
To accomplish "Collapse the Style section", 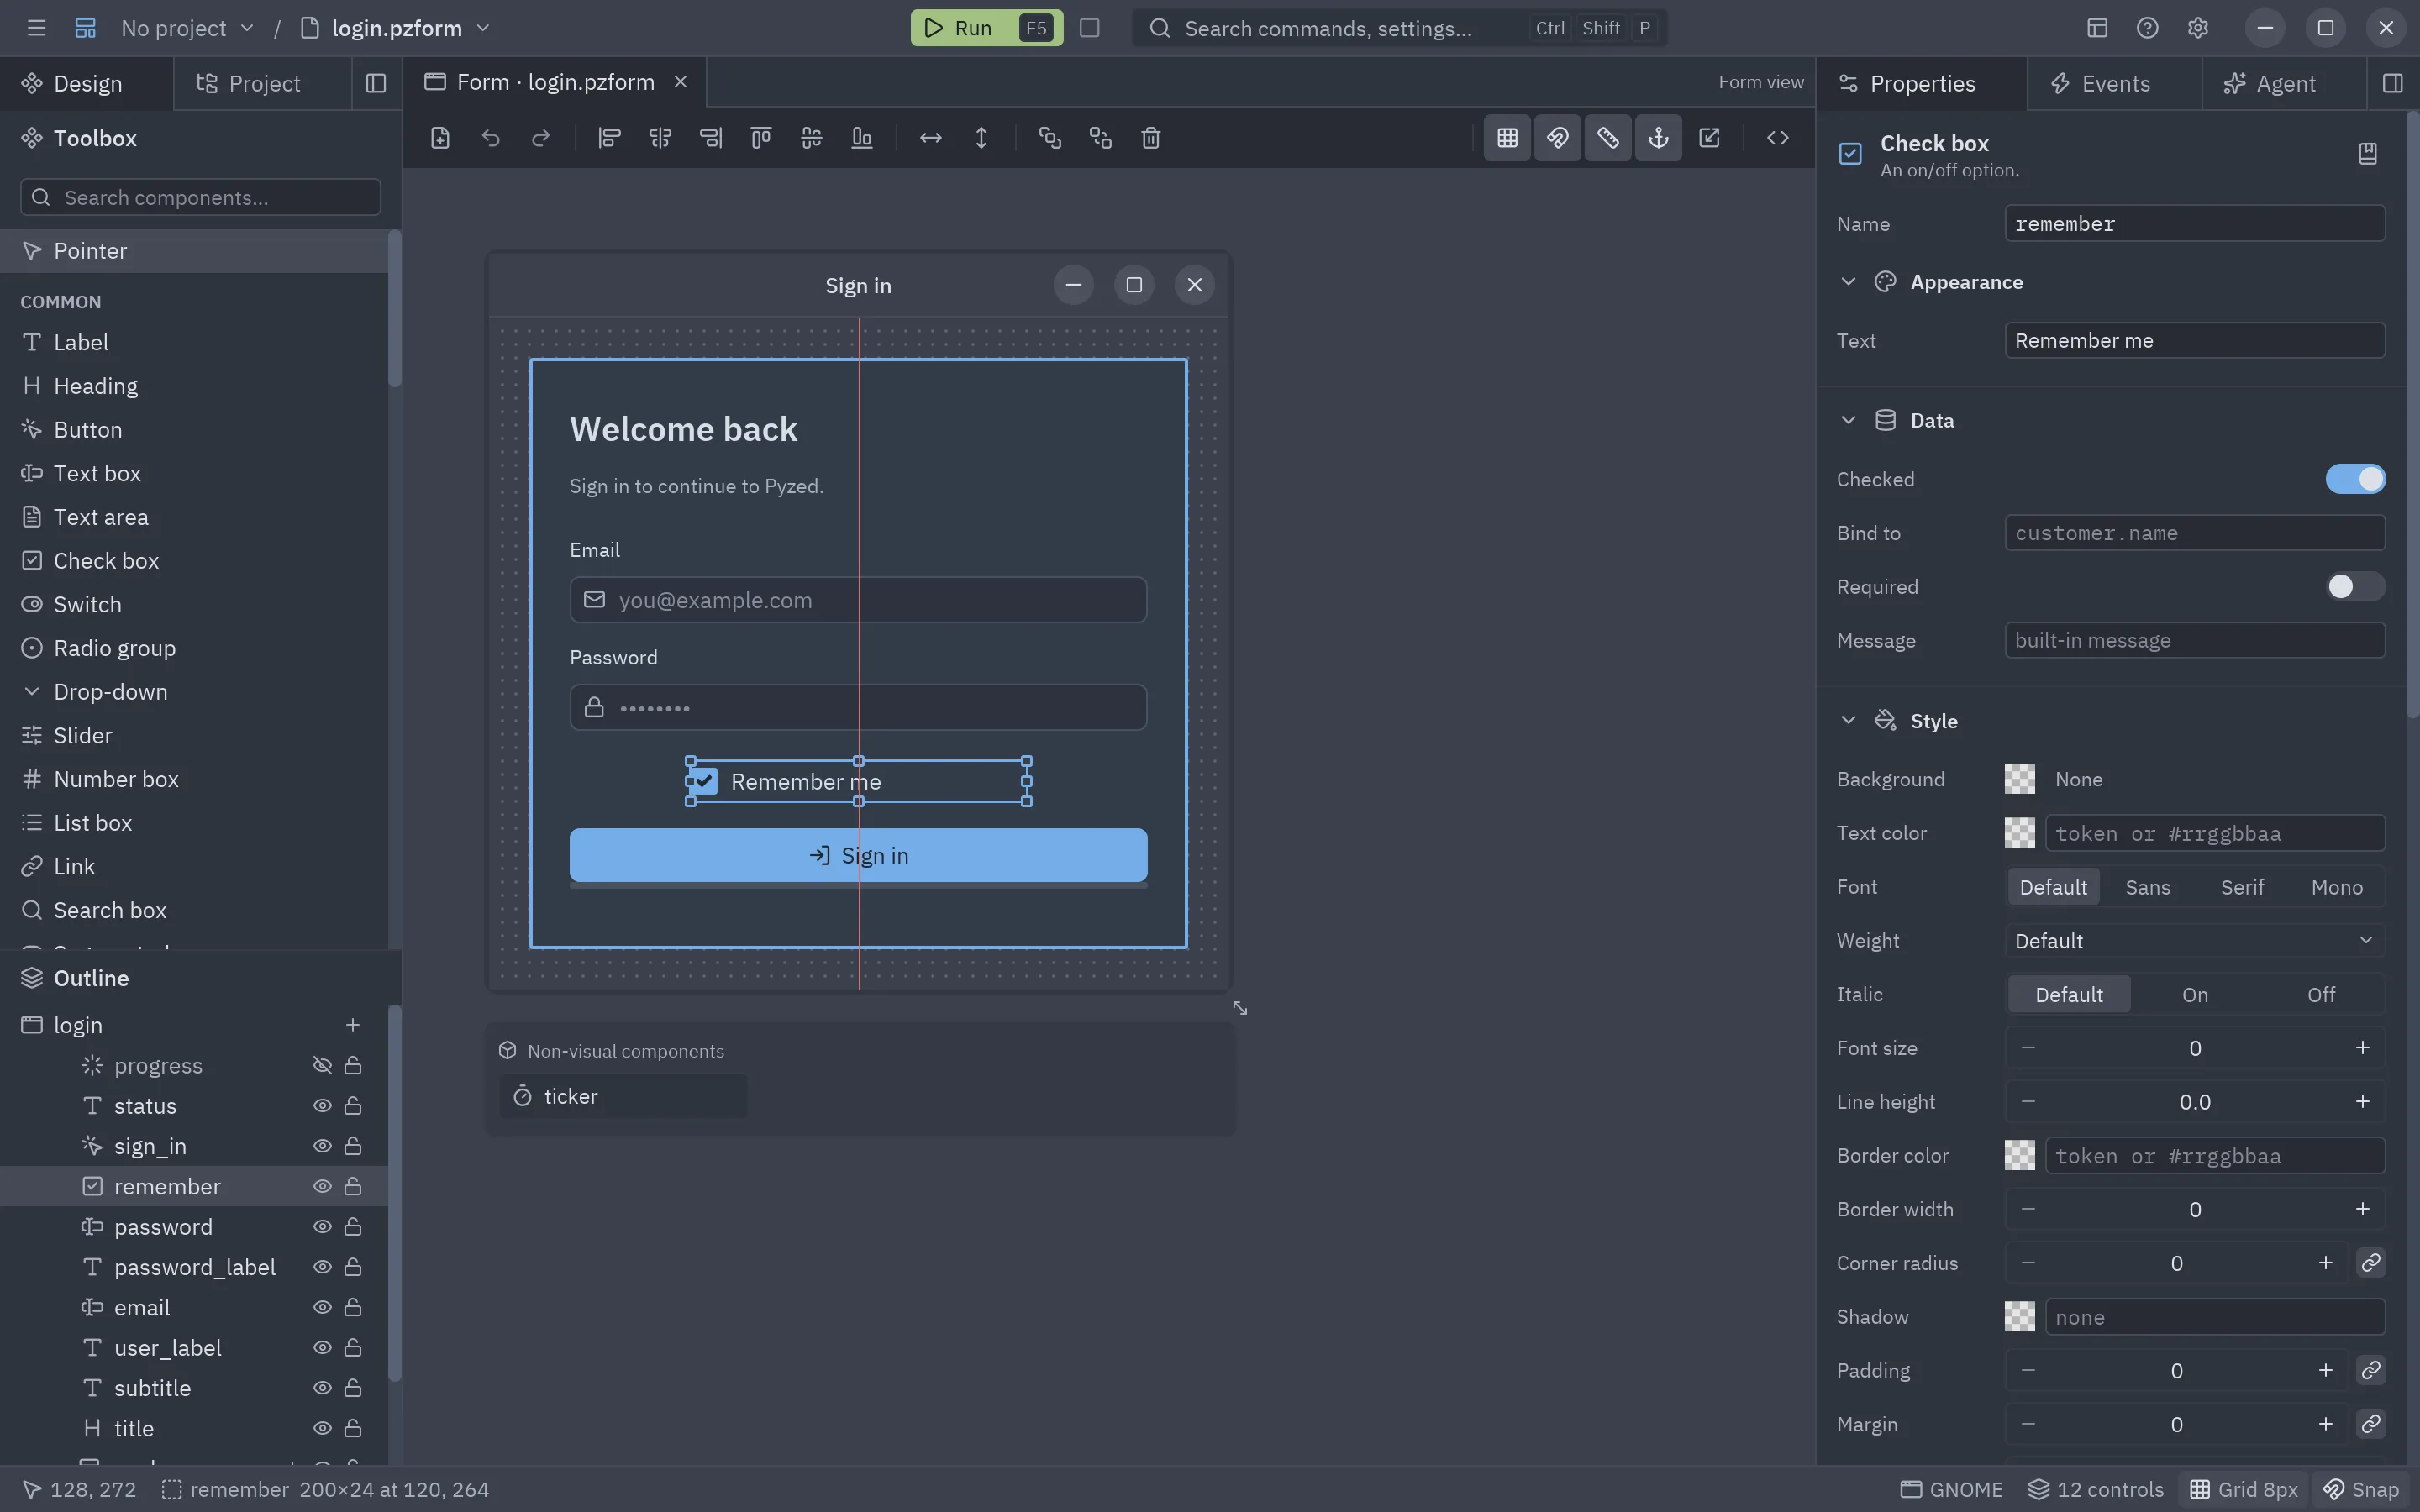I will click(1848, 721).
